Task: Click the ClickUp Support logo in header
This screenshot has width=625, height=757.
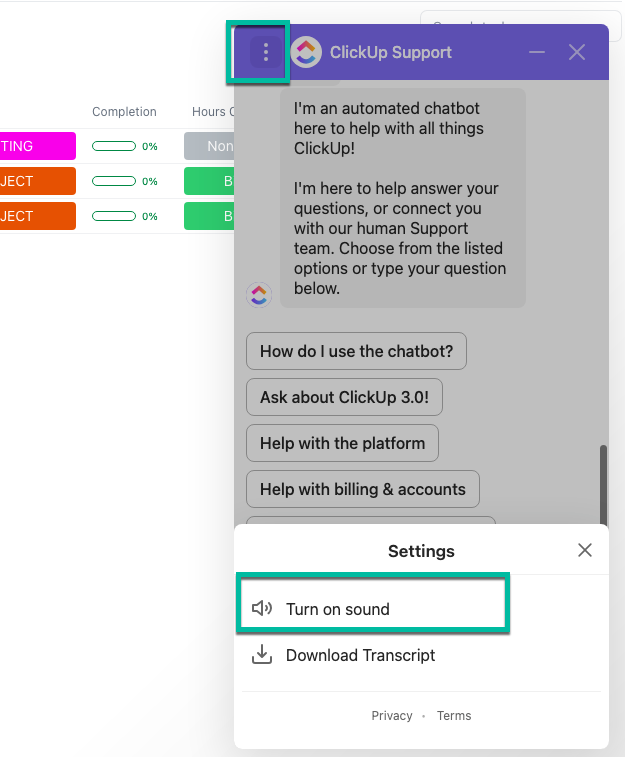Action: click(306, 52)
